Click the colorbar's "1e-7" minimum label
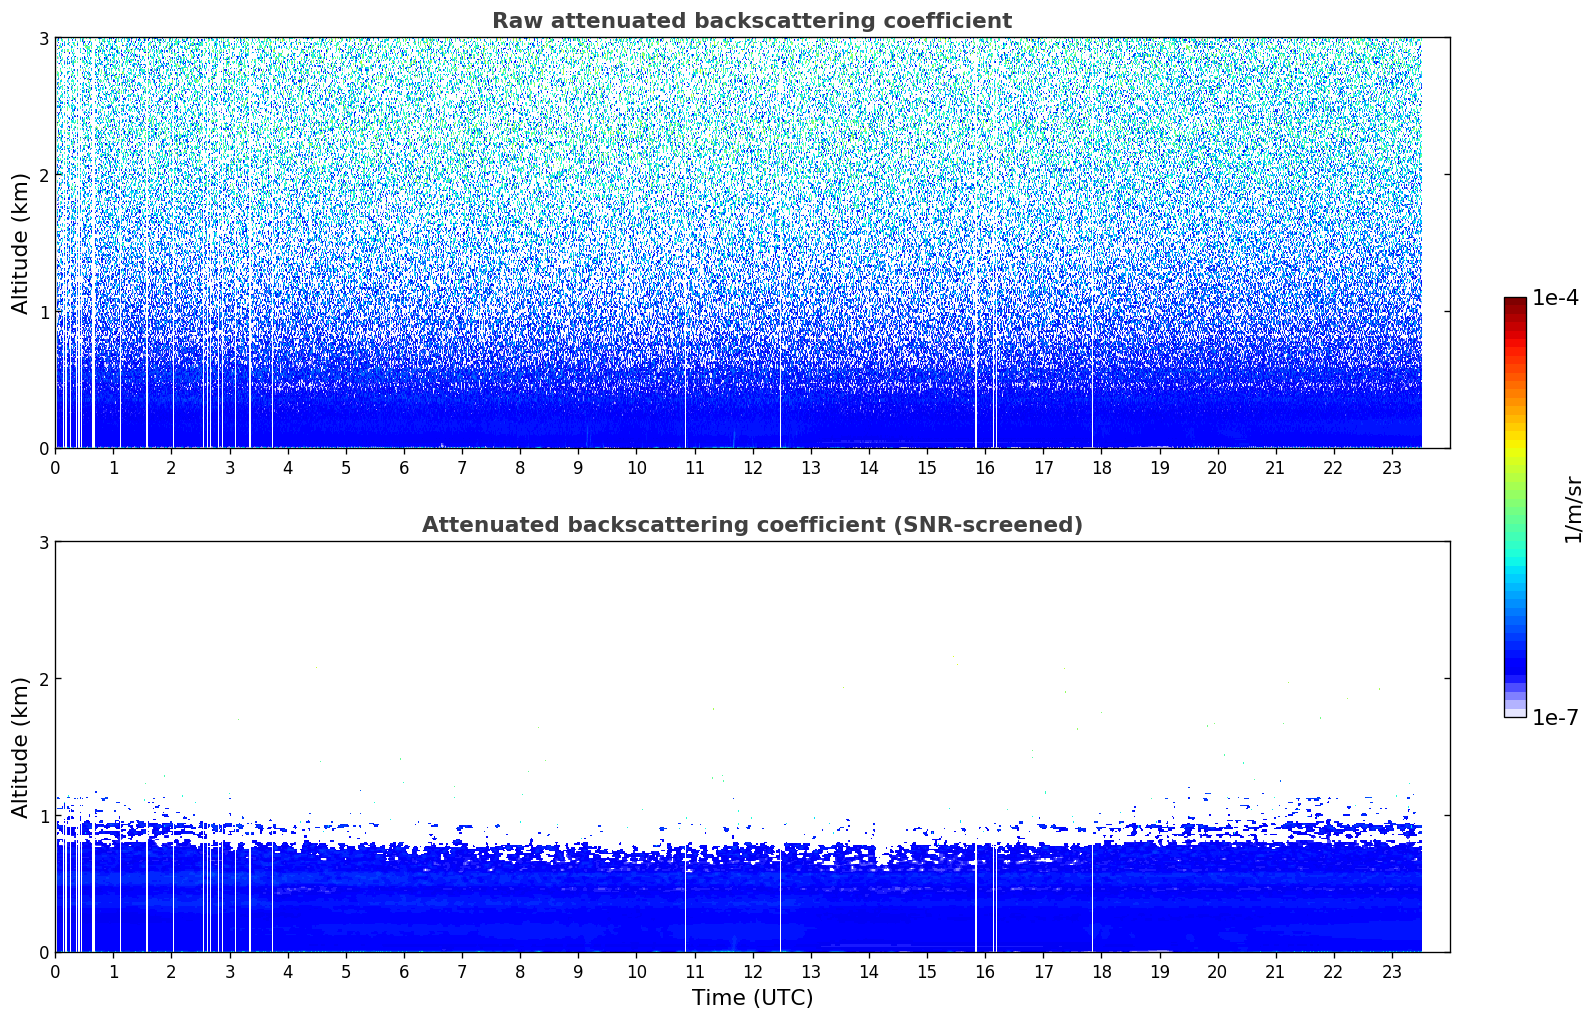The width and height of the screenshot is (1595, 1020). pyautogui.click(x=1554, y=717)
